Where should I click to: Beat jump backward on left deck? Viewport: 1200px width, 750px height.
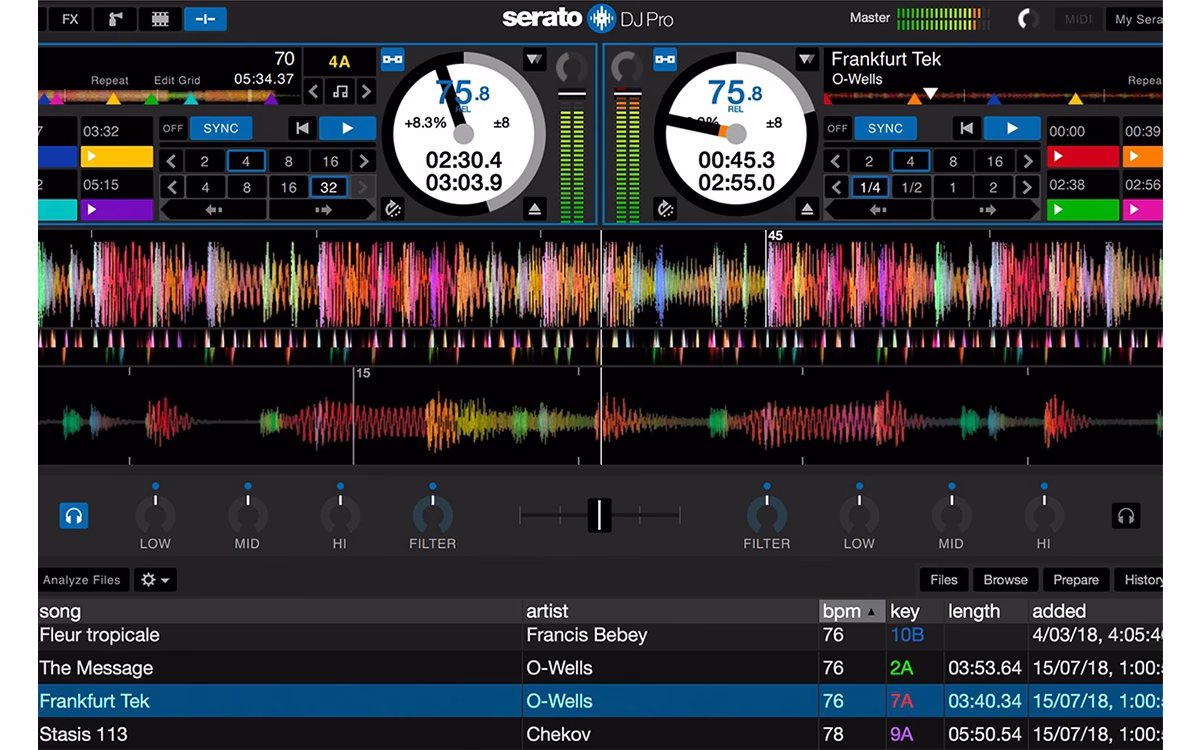[x=214, y=210]
